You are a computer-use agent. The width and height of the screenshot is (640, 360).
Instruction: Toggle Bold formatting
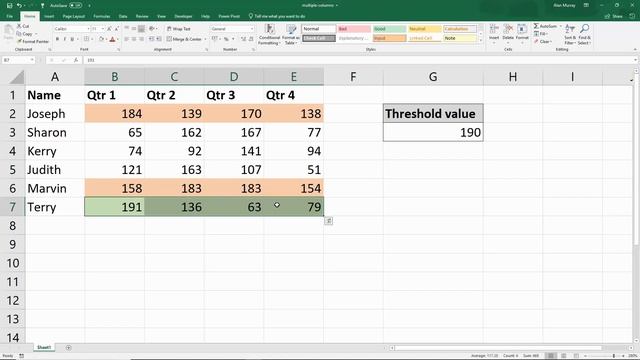(57, 39)
